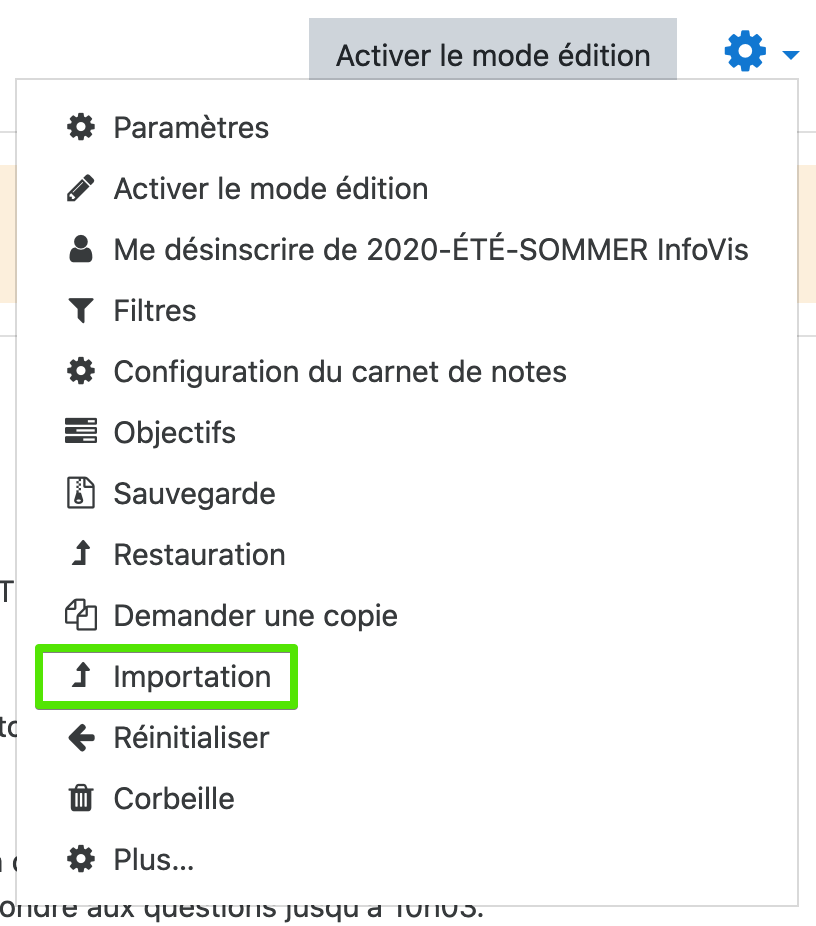The height and width of the screenshot is (926, 816).
Task: Click the left arrow icon for Réinitialiser
Action: click(x=81, y=738)
